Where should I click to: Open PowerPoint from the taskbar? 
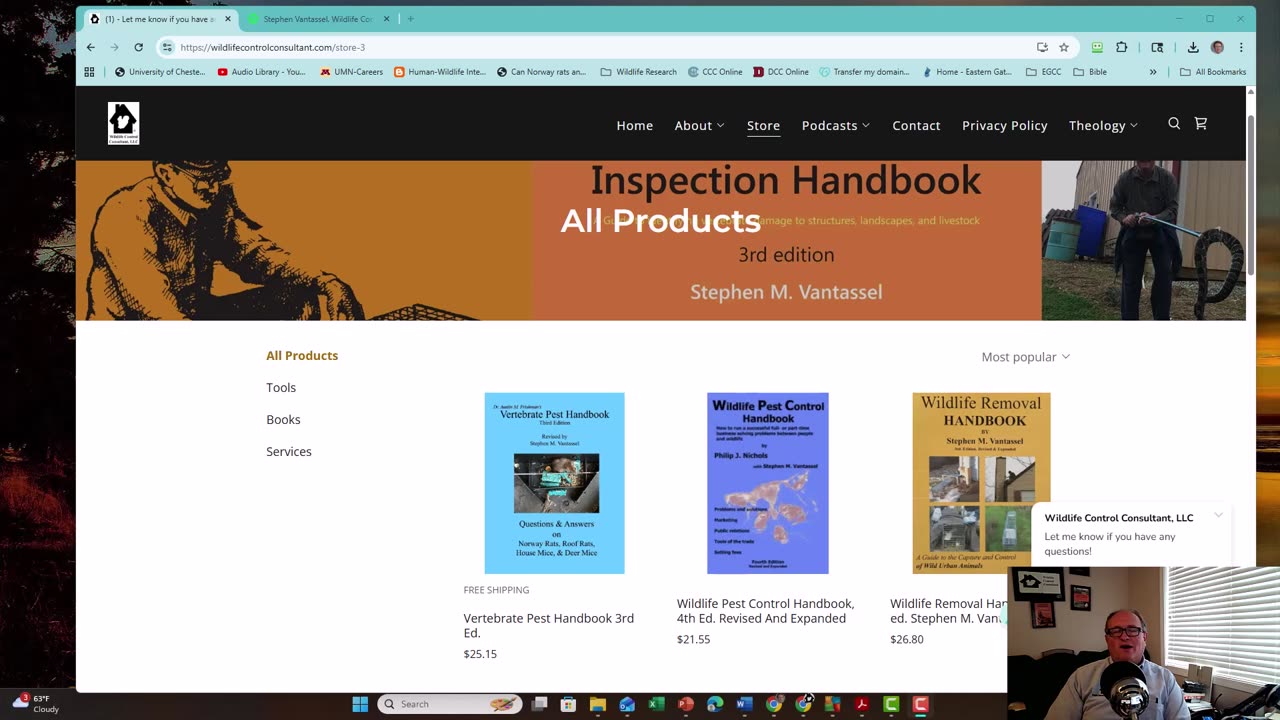(x=685, y=704)
